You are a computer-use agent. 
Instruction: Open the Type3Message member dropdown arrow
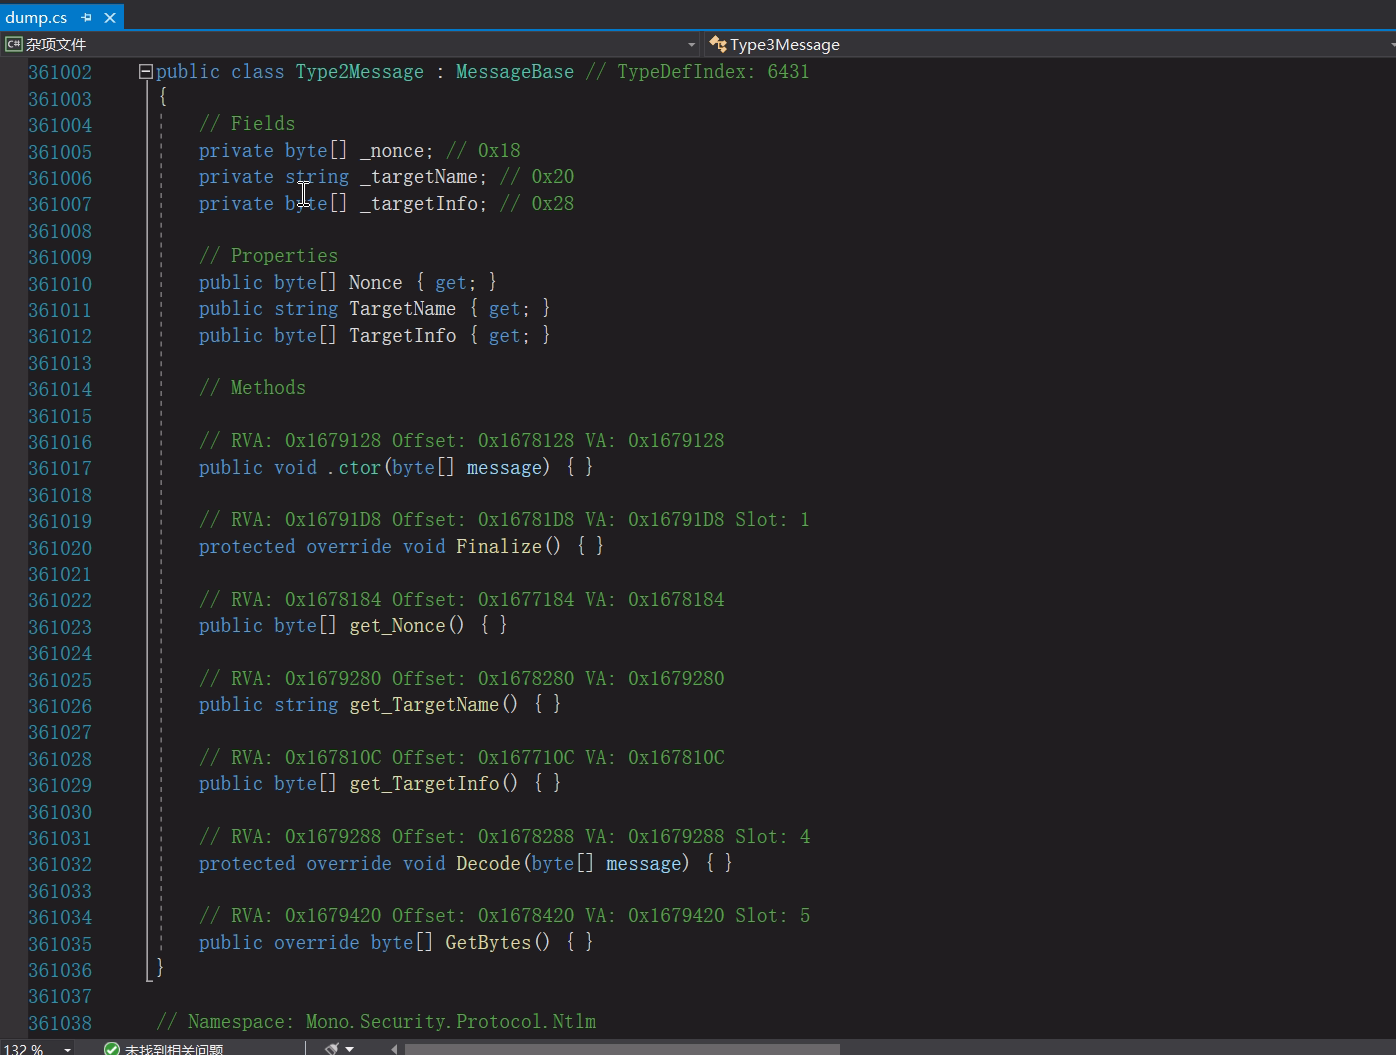[1390, 44]
